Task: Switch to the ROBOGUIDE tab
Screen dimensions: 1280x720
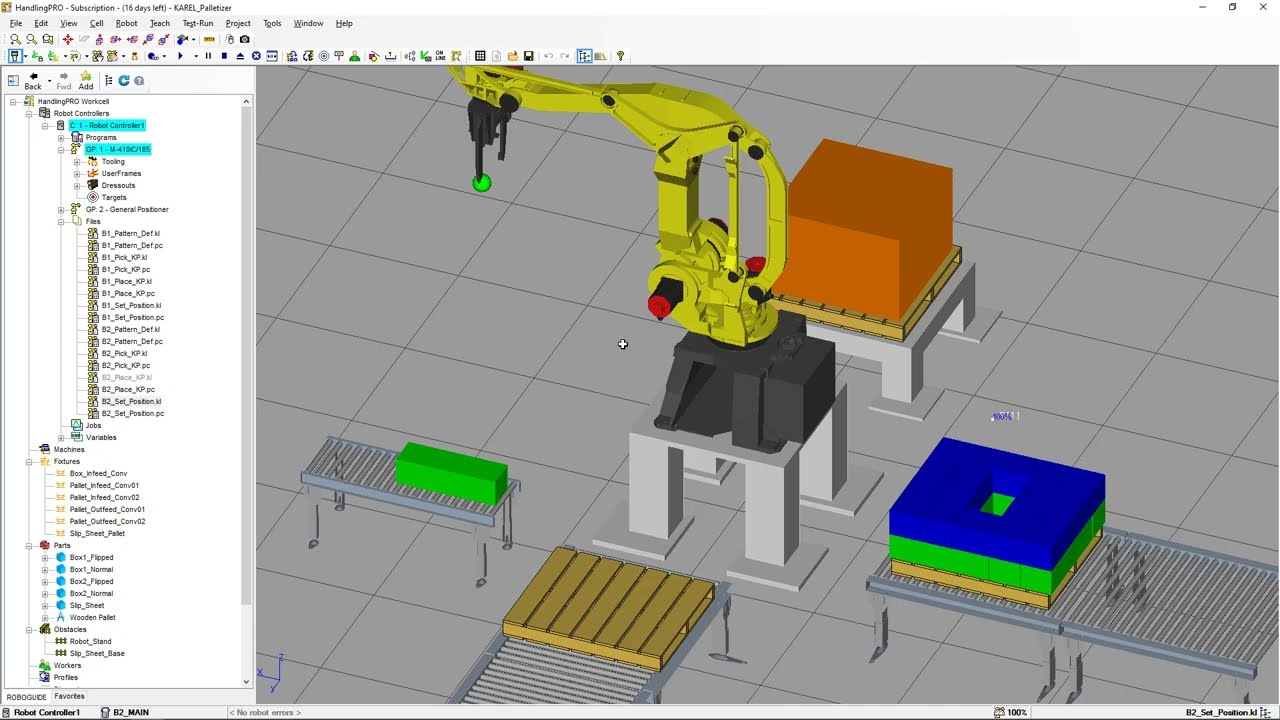Action: pos(26,697)
